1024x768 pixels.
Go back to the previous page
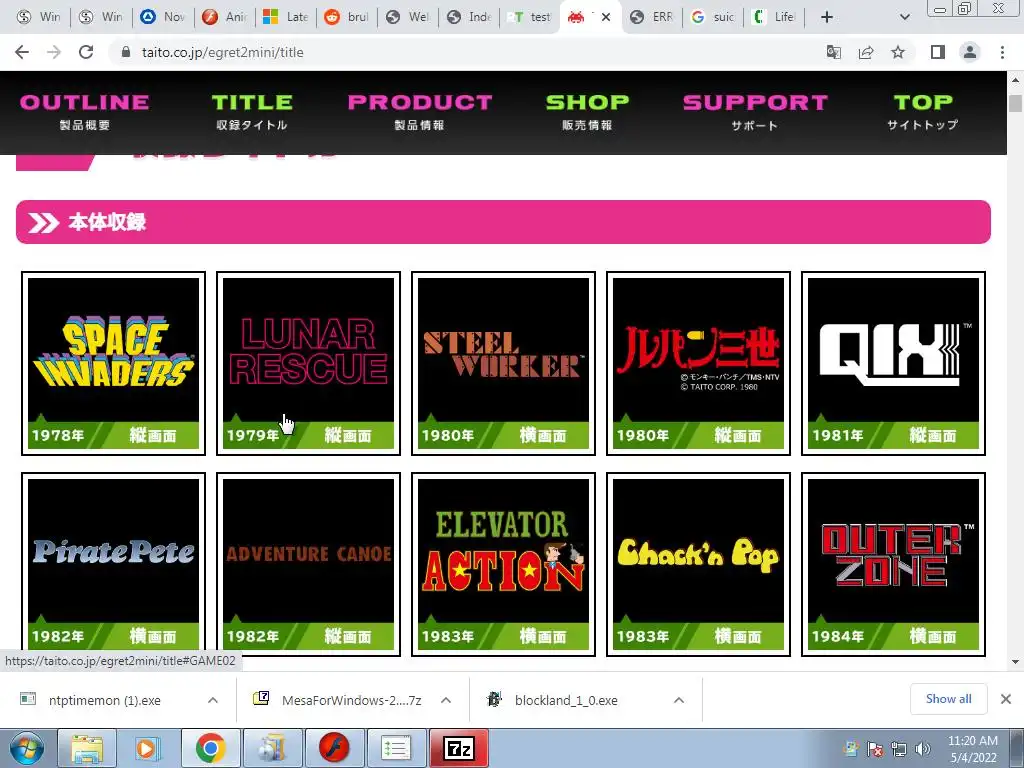click(22, 52)
